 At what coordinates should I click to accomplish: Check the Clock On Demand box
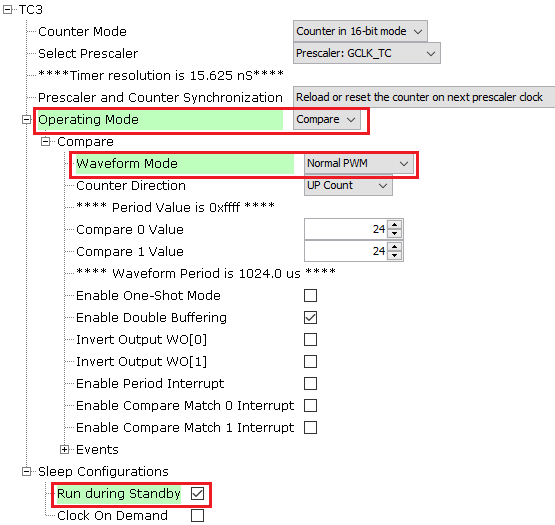coord(197,515)
